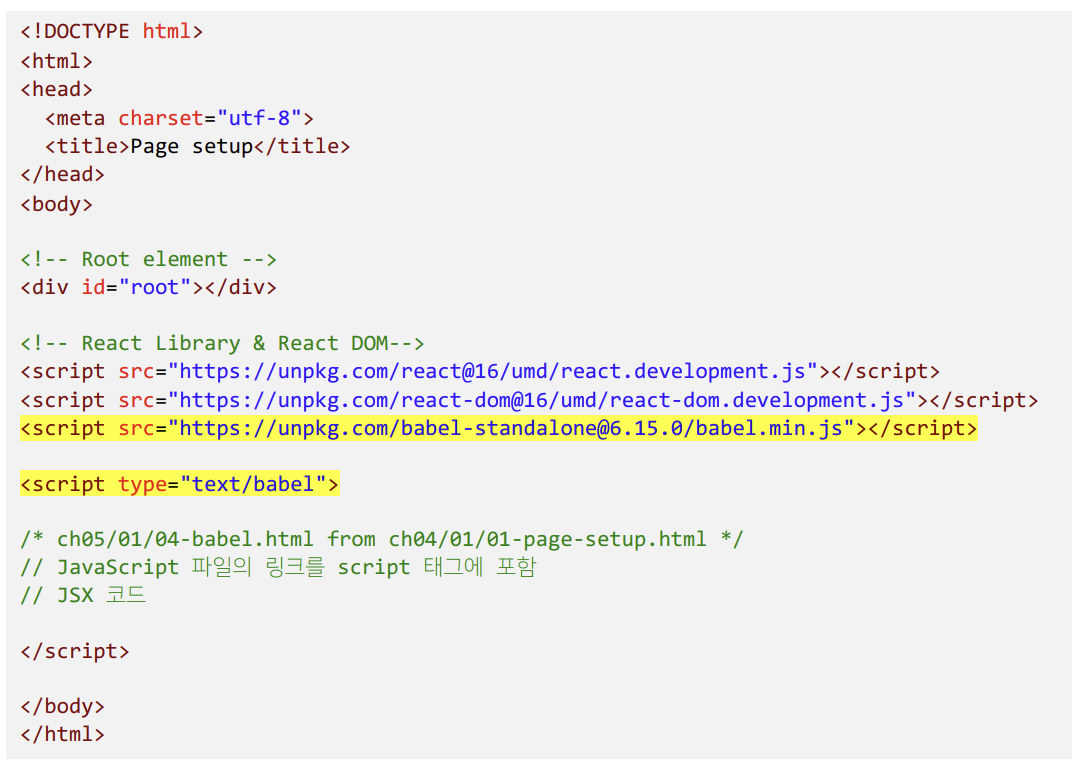Click the <title>Page setup</title> line

(x=197, y=147)
